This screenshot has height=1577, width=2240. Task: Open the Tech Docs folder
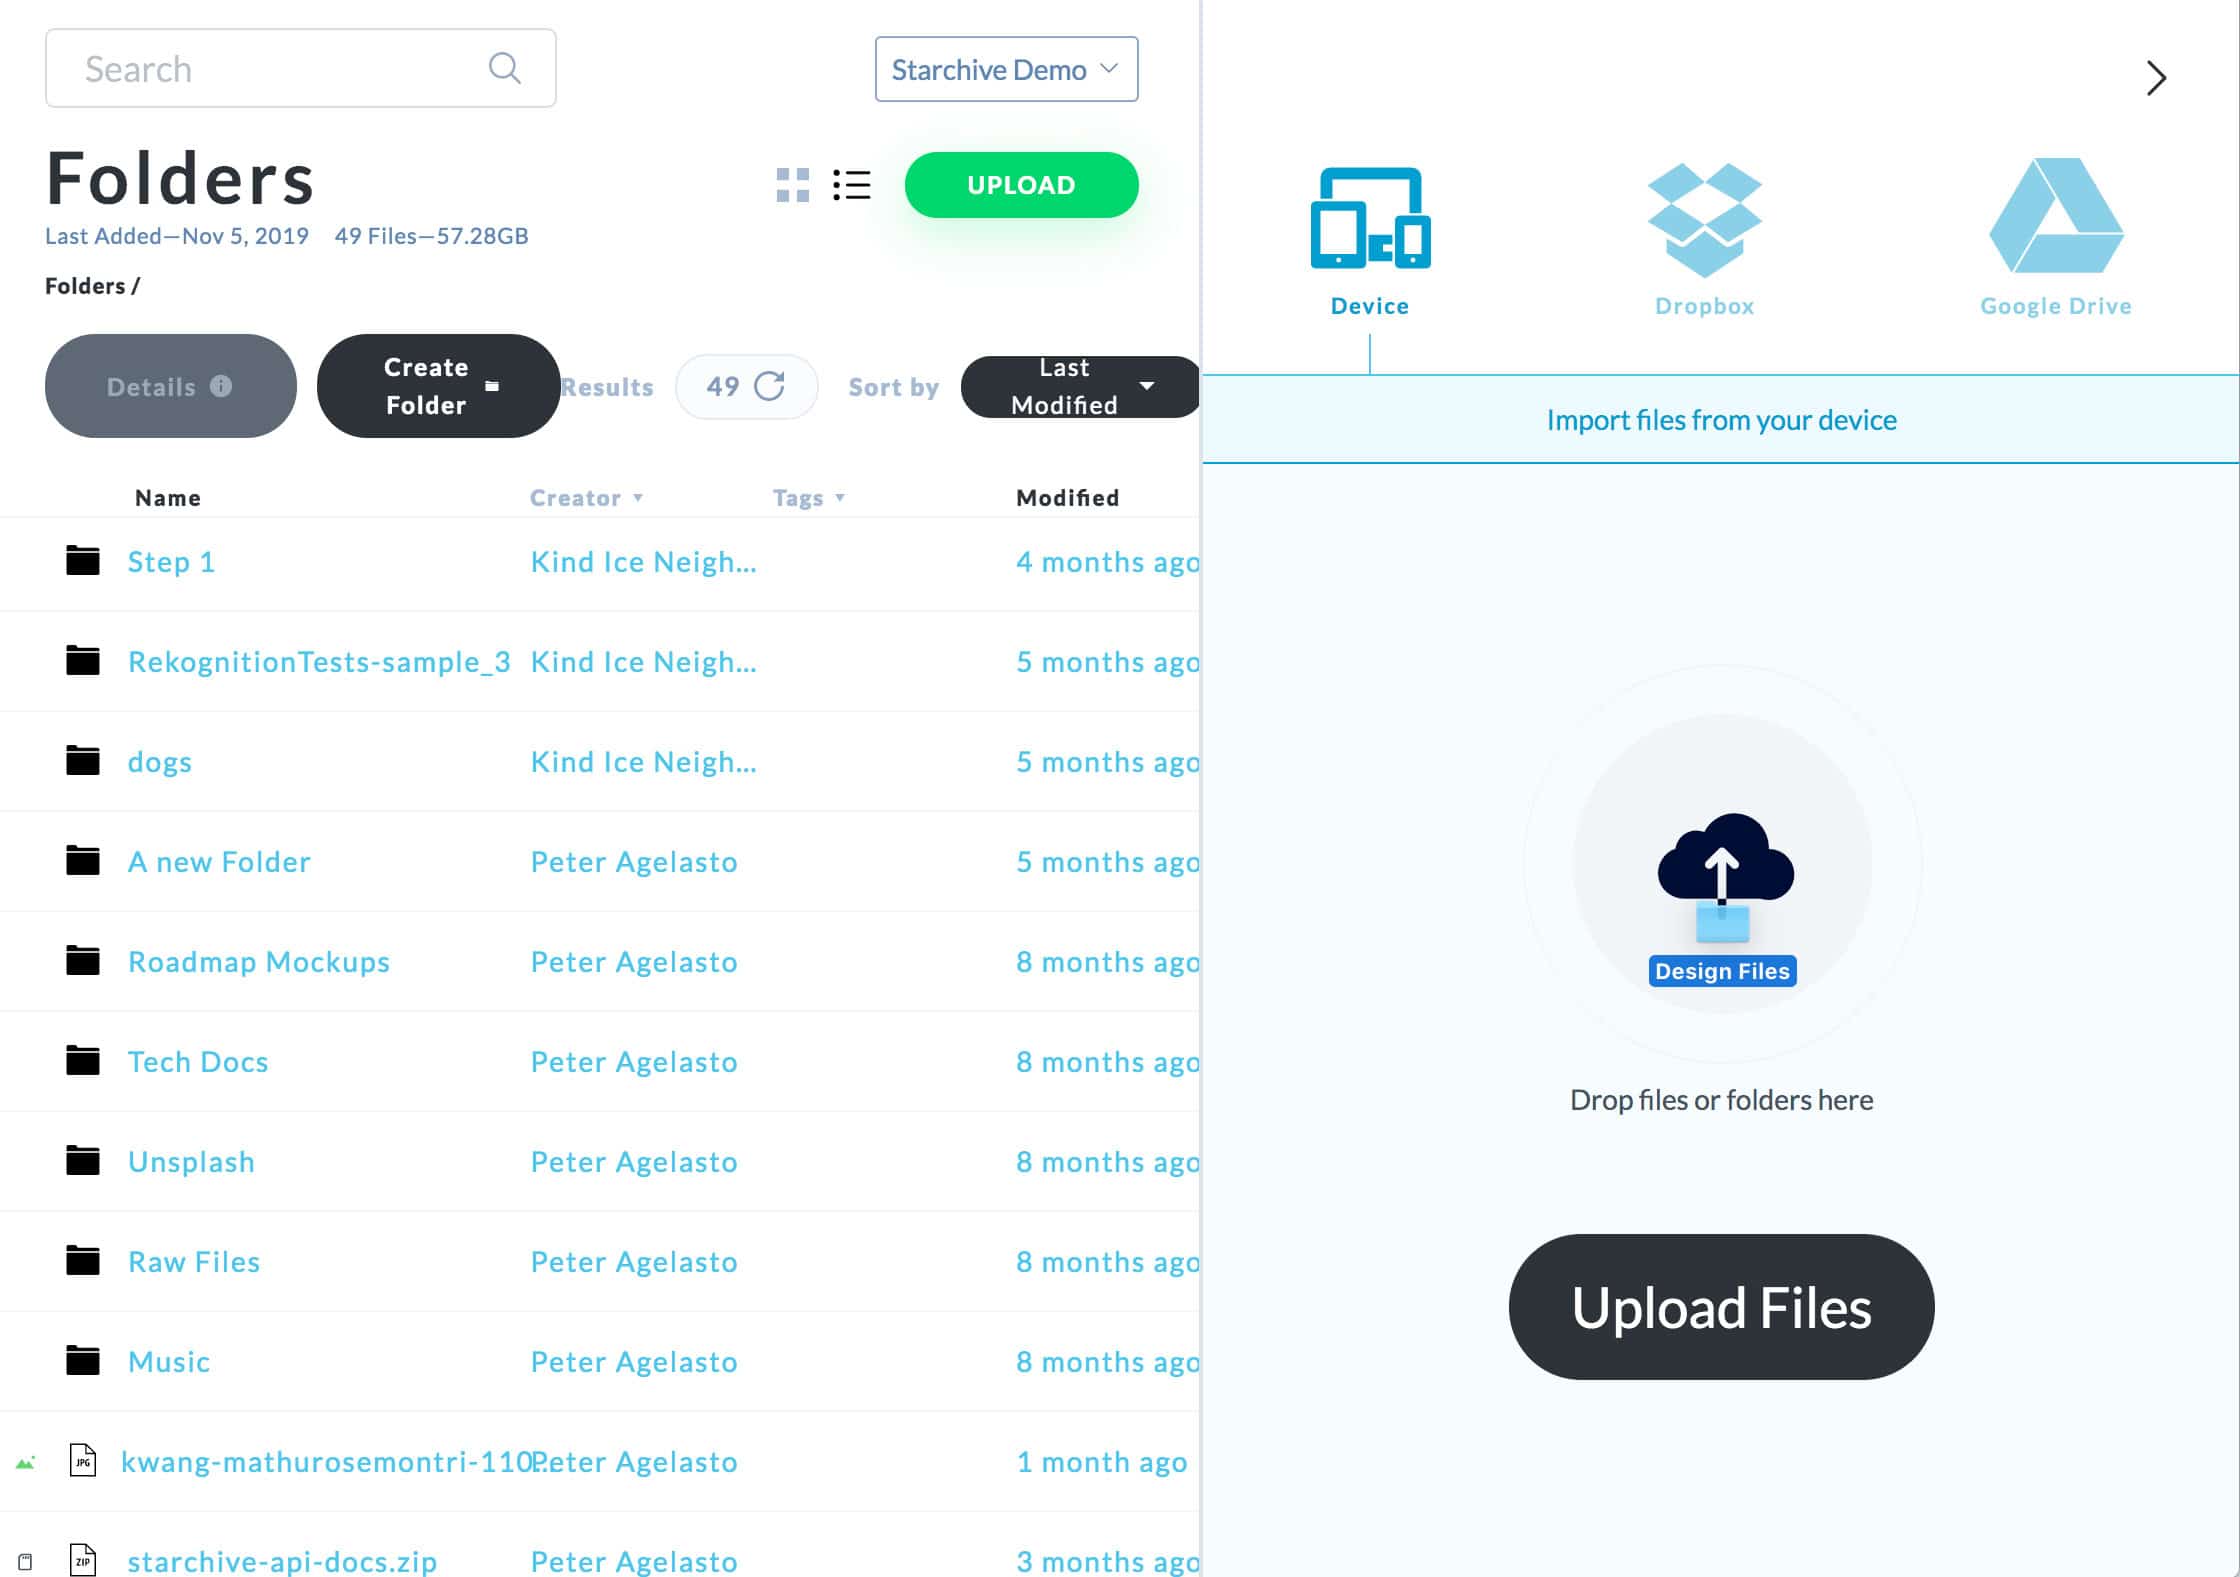coord(198,1062)
